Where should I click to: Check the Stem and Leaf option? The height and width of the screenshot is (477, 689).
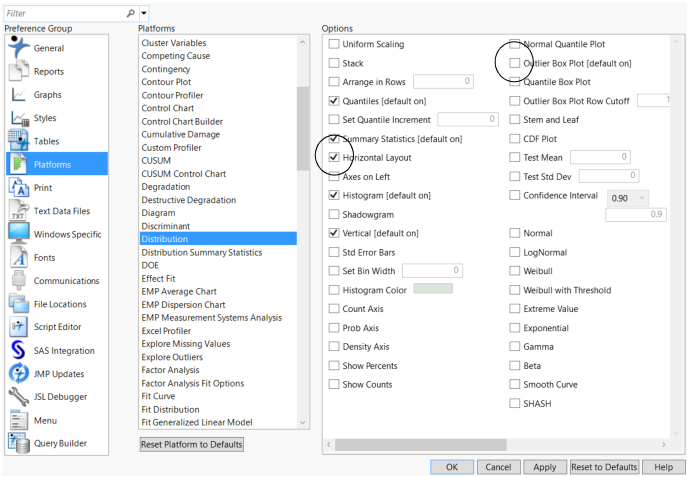515,119
